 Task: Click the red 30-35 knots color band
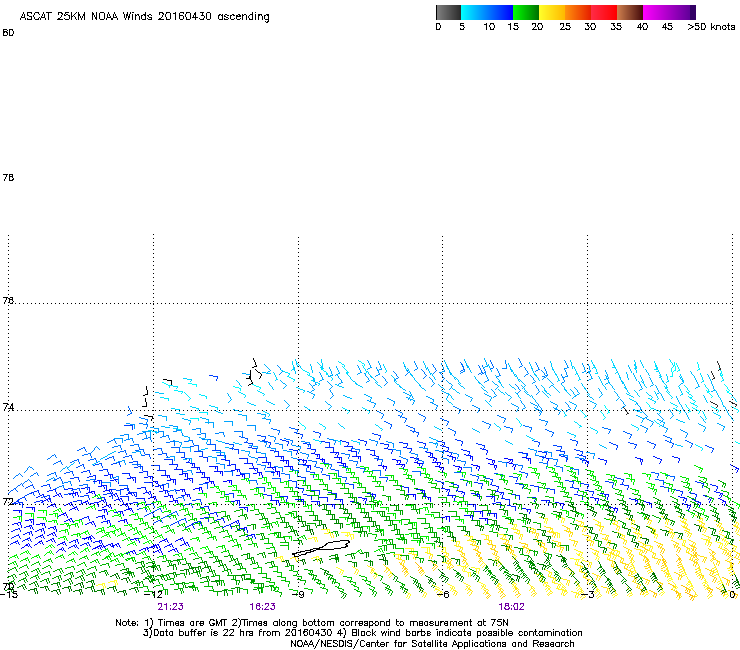coord(604,12)
